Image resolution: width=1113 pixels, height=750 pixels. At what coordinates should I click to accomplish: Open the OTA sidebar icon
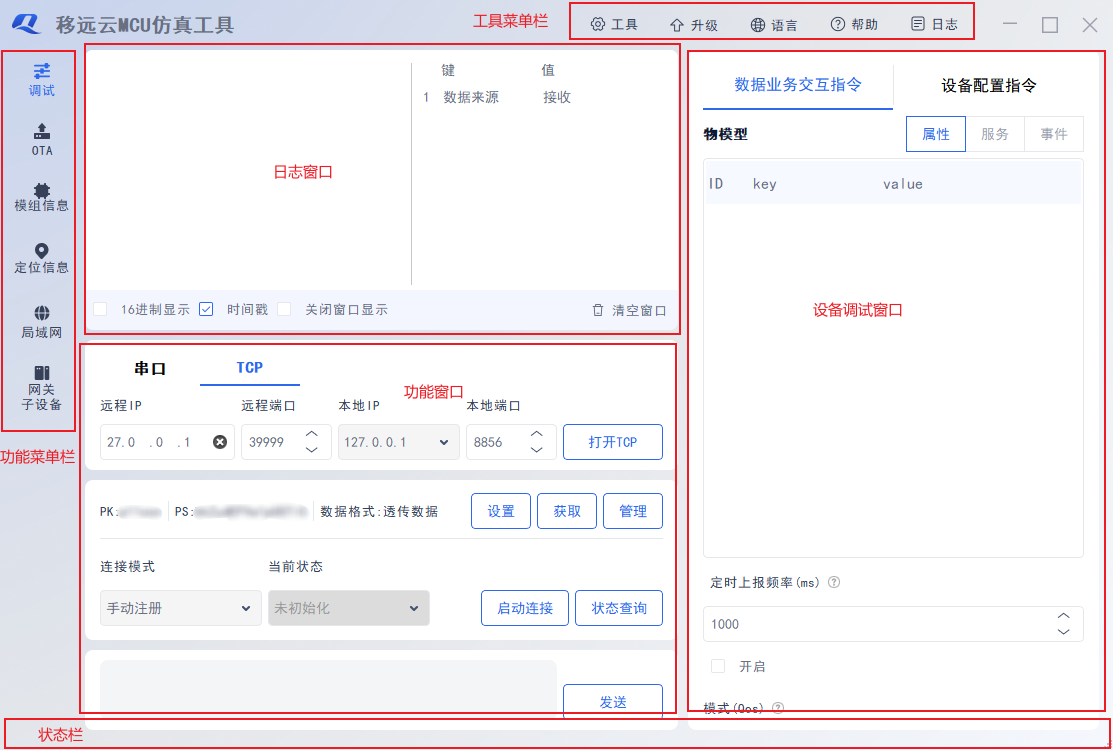tap(42, 131)
